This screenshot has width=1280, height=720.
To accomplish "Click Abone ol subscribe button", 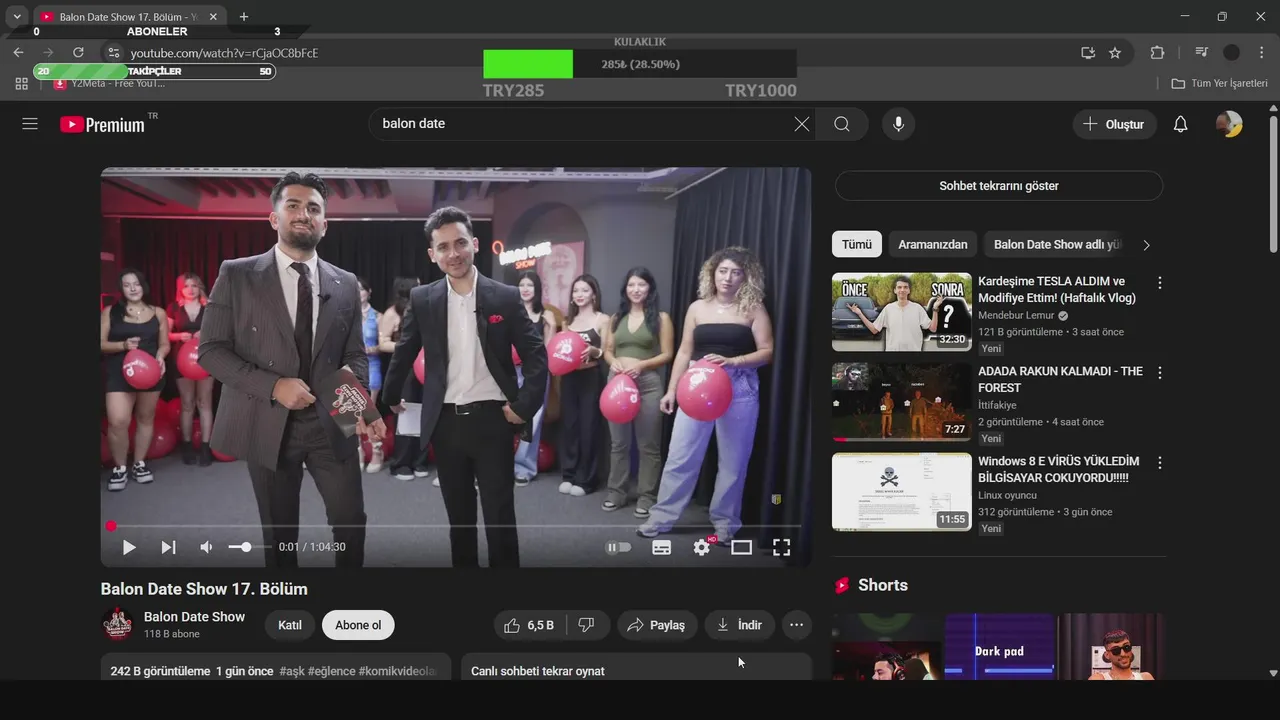I will pyautogui.click(x=358, y=625).
